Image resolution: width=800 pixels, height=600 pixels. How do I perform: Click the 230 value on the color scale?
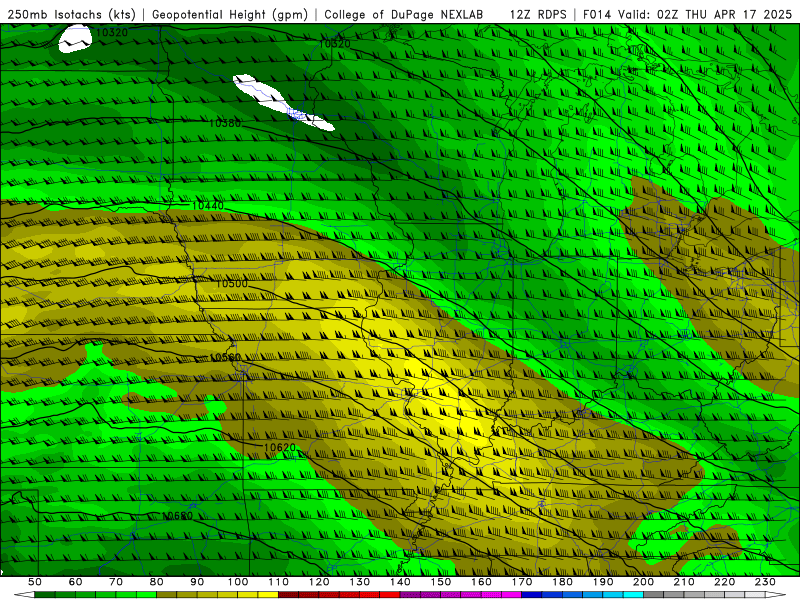[765, 582]
